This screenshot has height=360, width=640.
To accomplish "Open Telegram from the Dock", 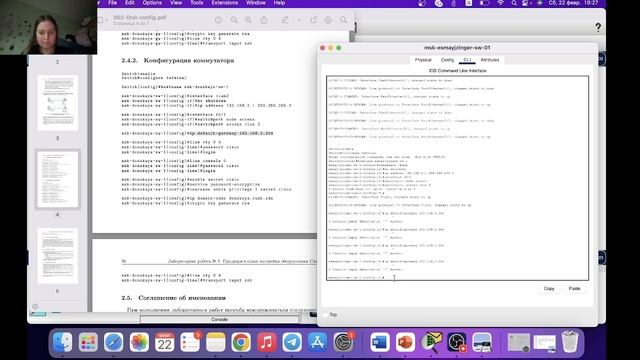I will pos(292,342).
